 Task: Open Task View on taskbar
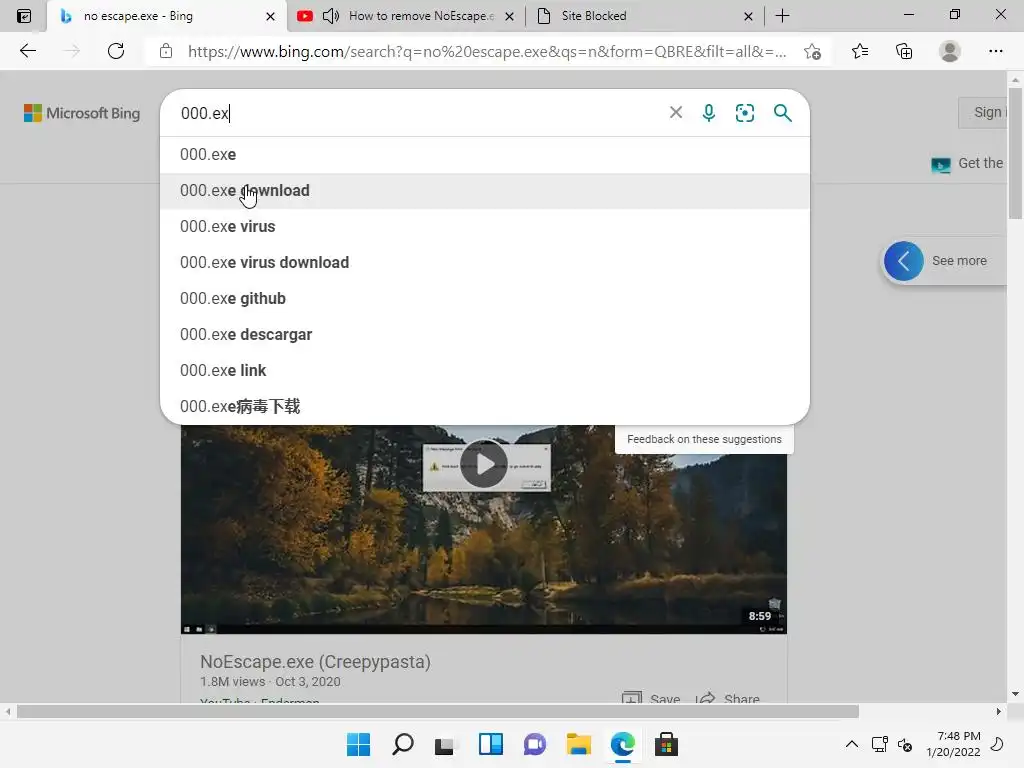click(x=445, y=744)
